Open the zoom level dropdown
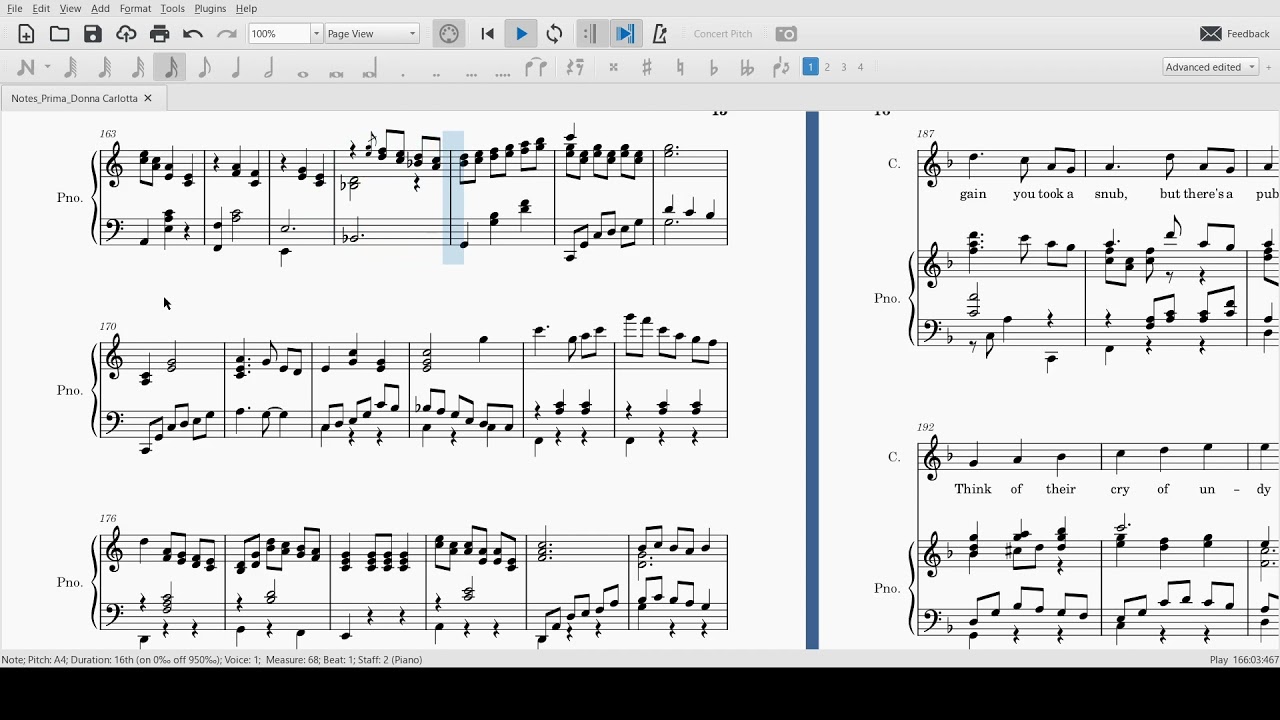The width and height of the screenshot is (1280, 720). click(316, 34)
